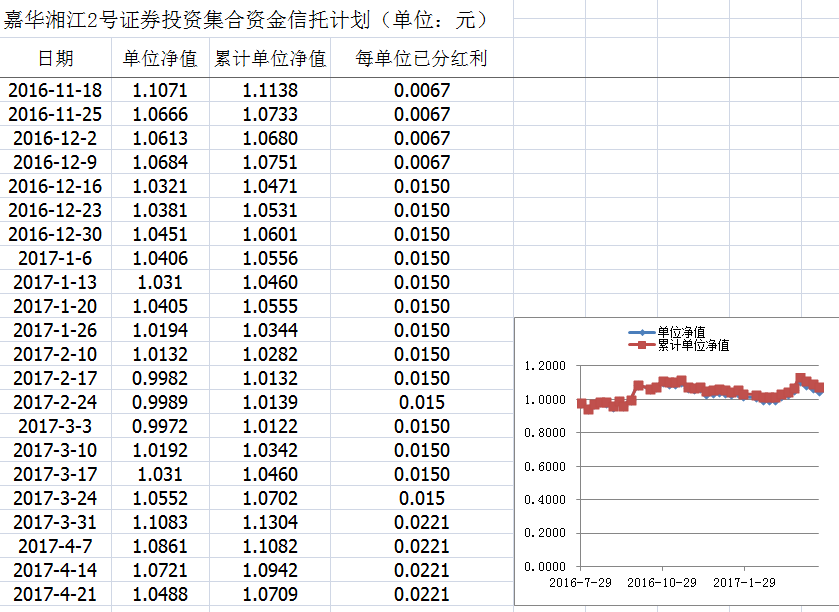Select the cumulative value cell 1.1138
The width and height of the screenshot is (839, 612).
270,90
